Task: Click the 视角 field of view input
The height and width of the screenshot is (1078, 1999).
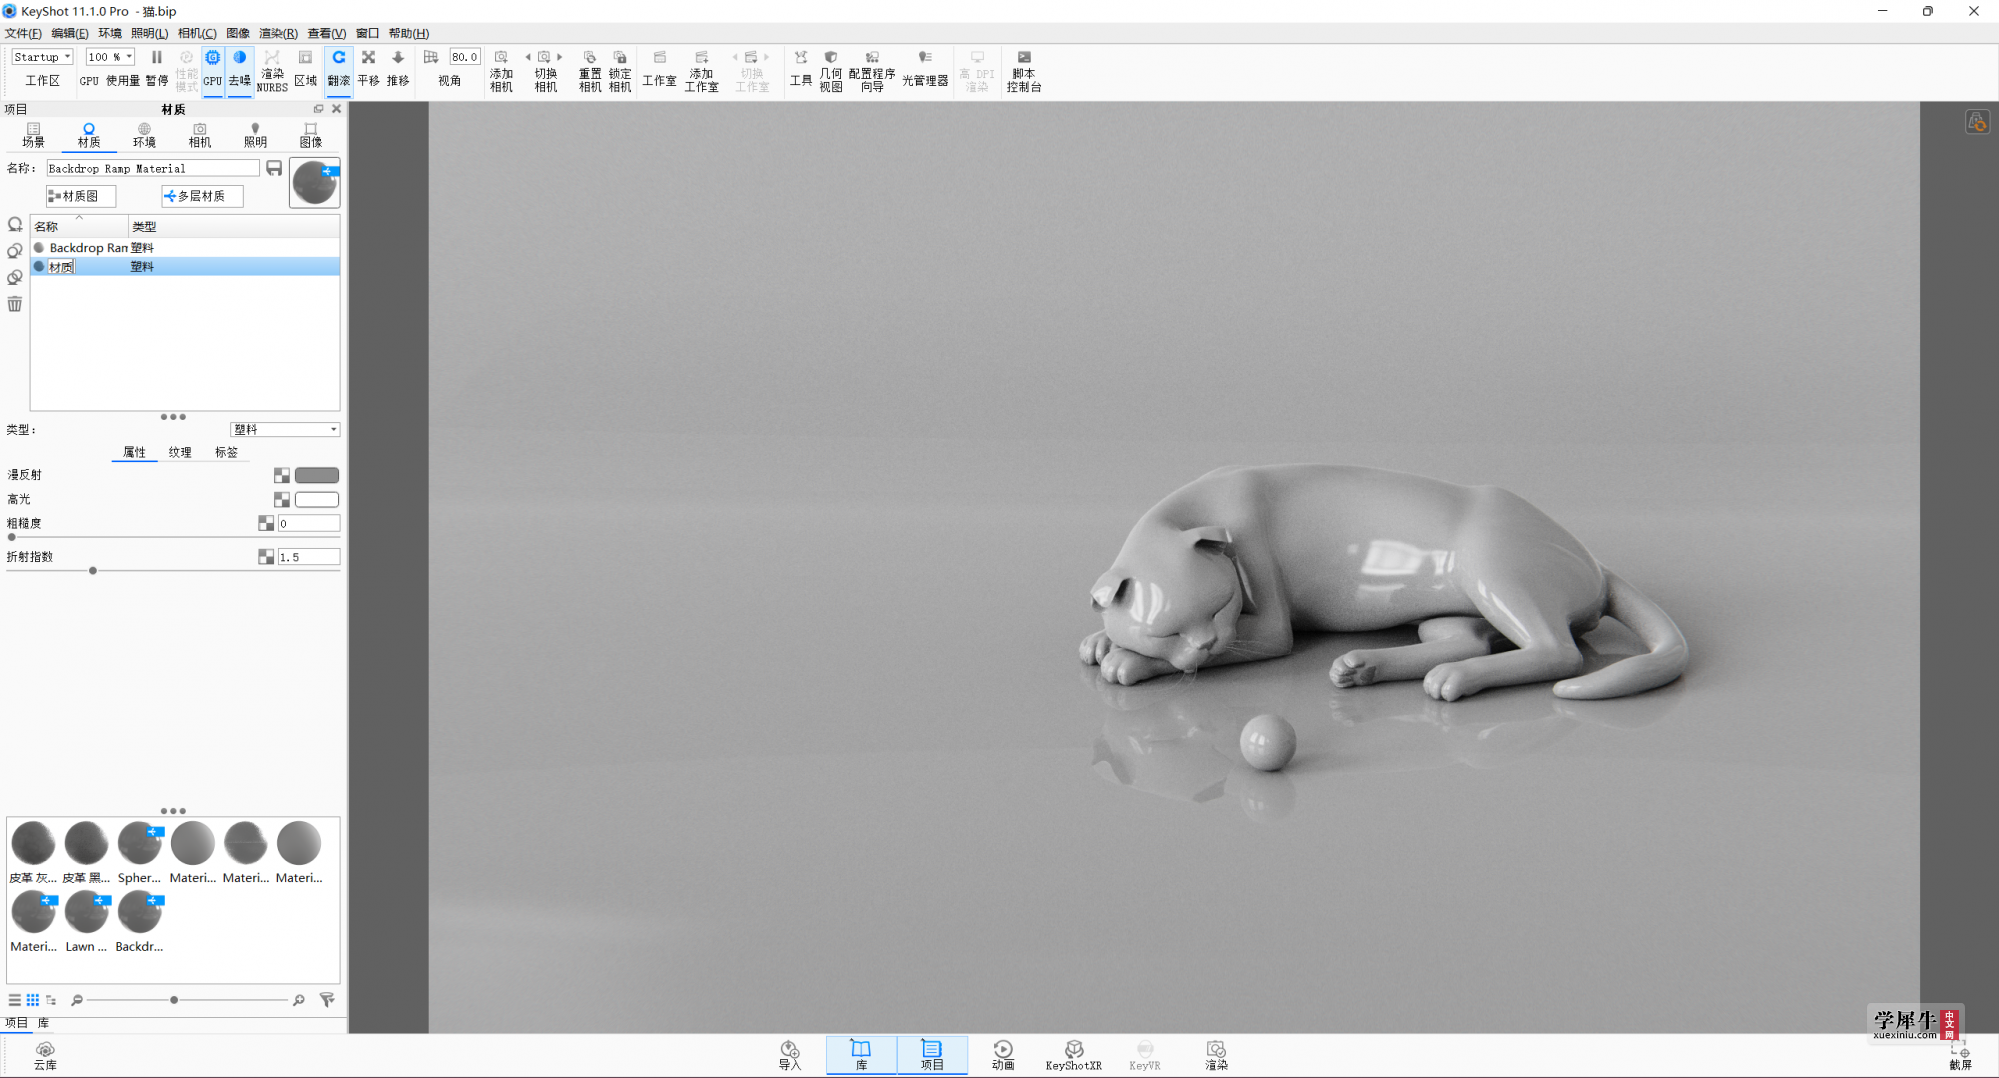Action: point(465,57)
